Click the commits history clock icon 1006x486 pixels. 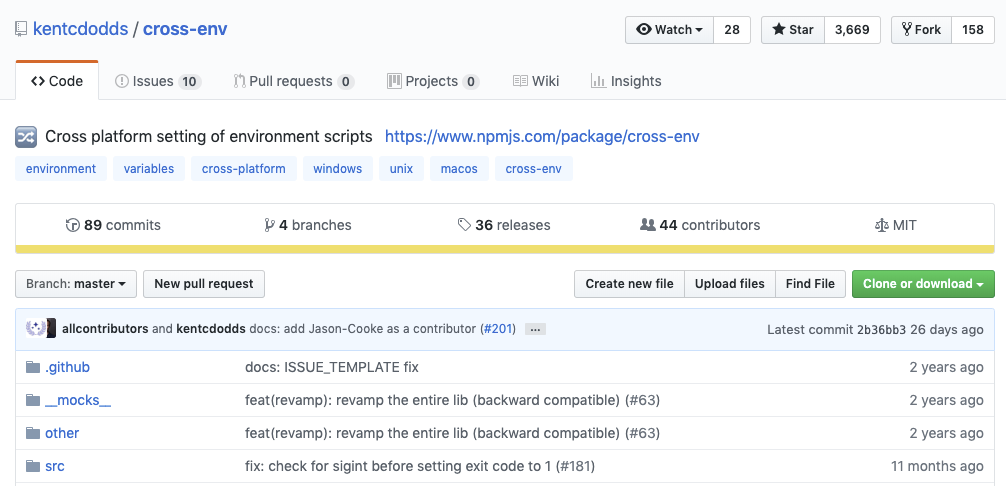coord(72,225)
